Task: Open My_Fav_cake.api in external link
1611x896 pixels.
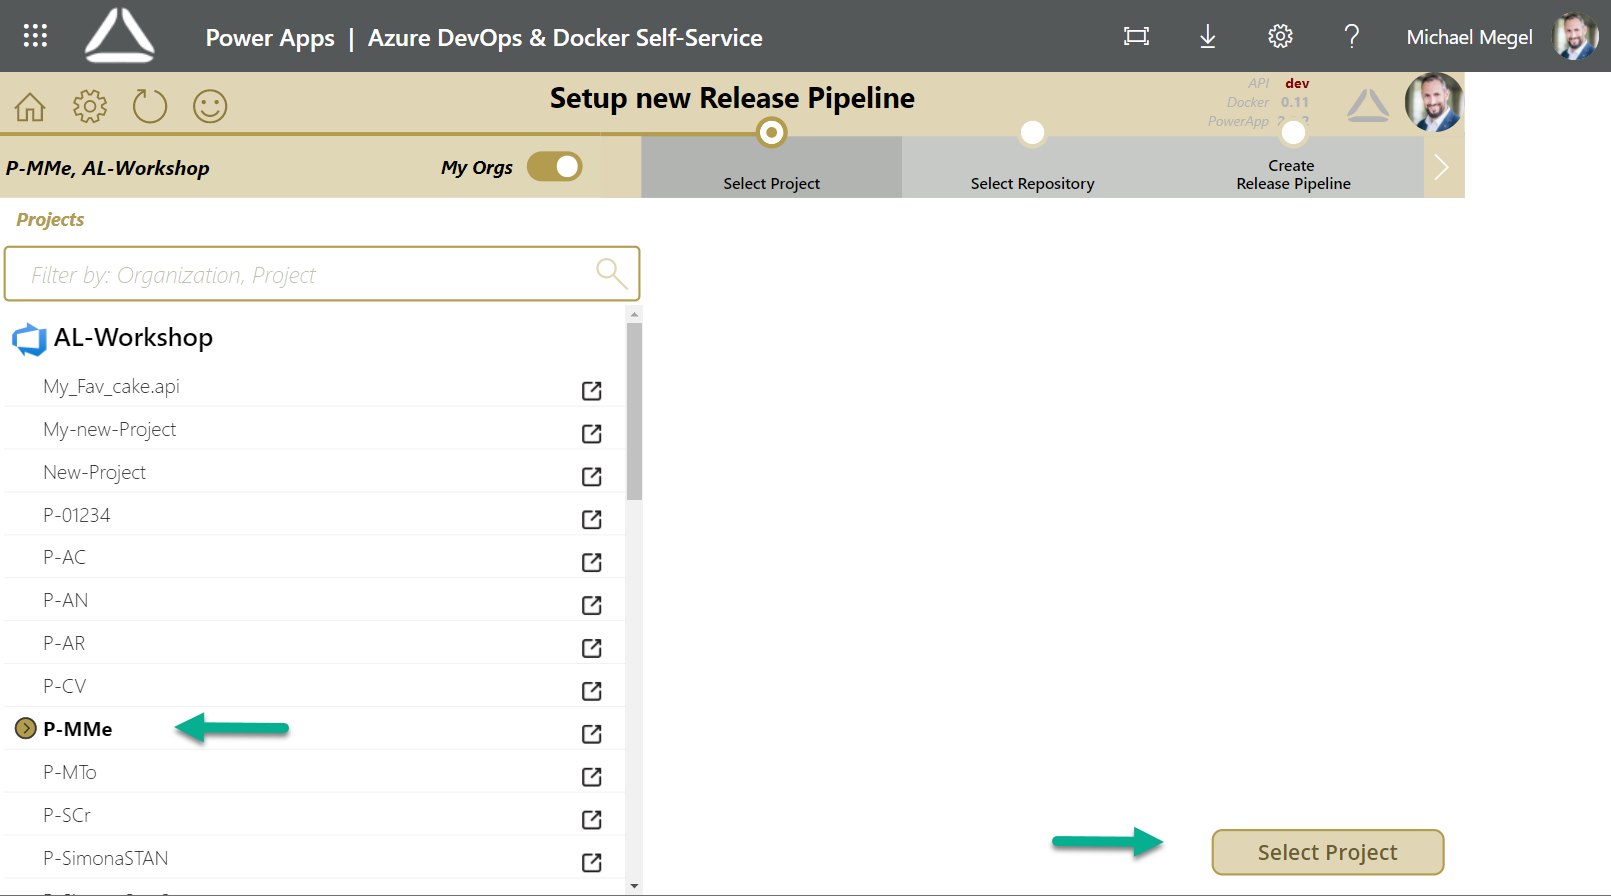Action: point(592,390)
